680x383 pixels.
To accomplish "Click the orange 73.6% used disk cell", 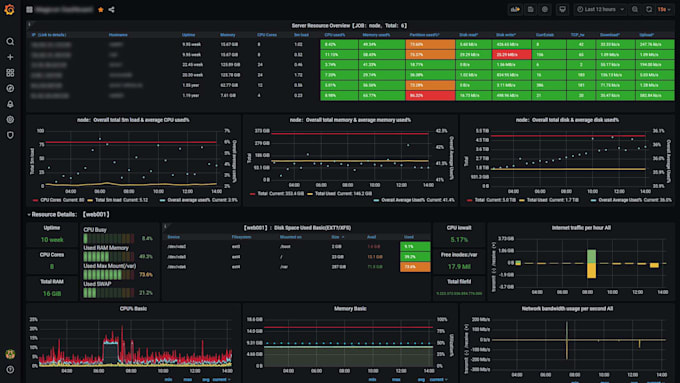I will [x=415, y=267].
